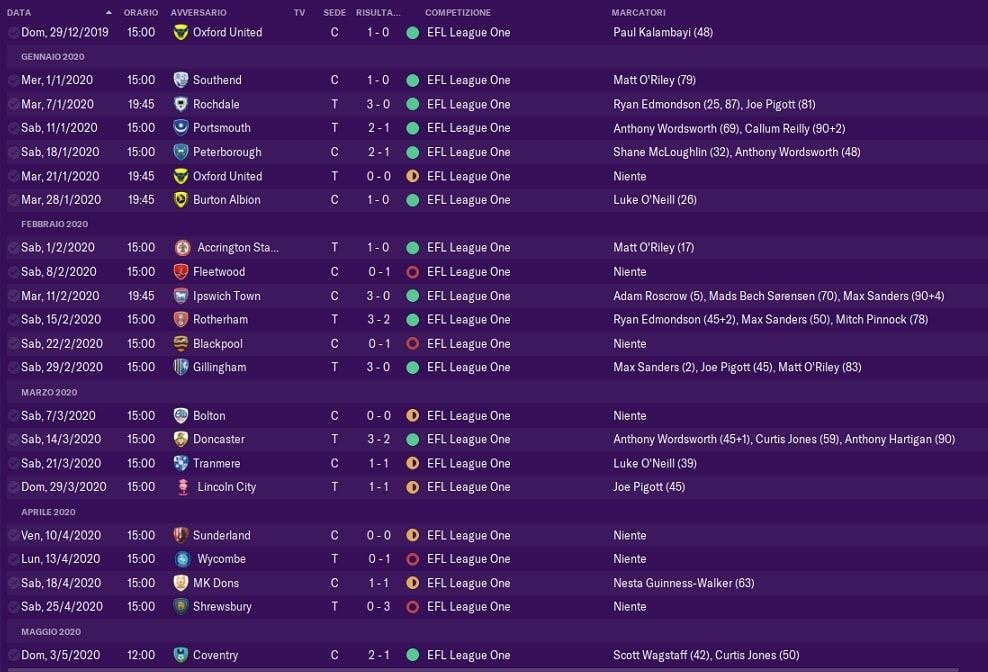Image resolution: width=988 pixels, height=672 pixels.
Task: Click the red loss indicator for Shrewsbury match
Action: tap(413, 607)
